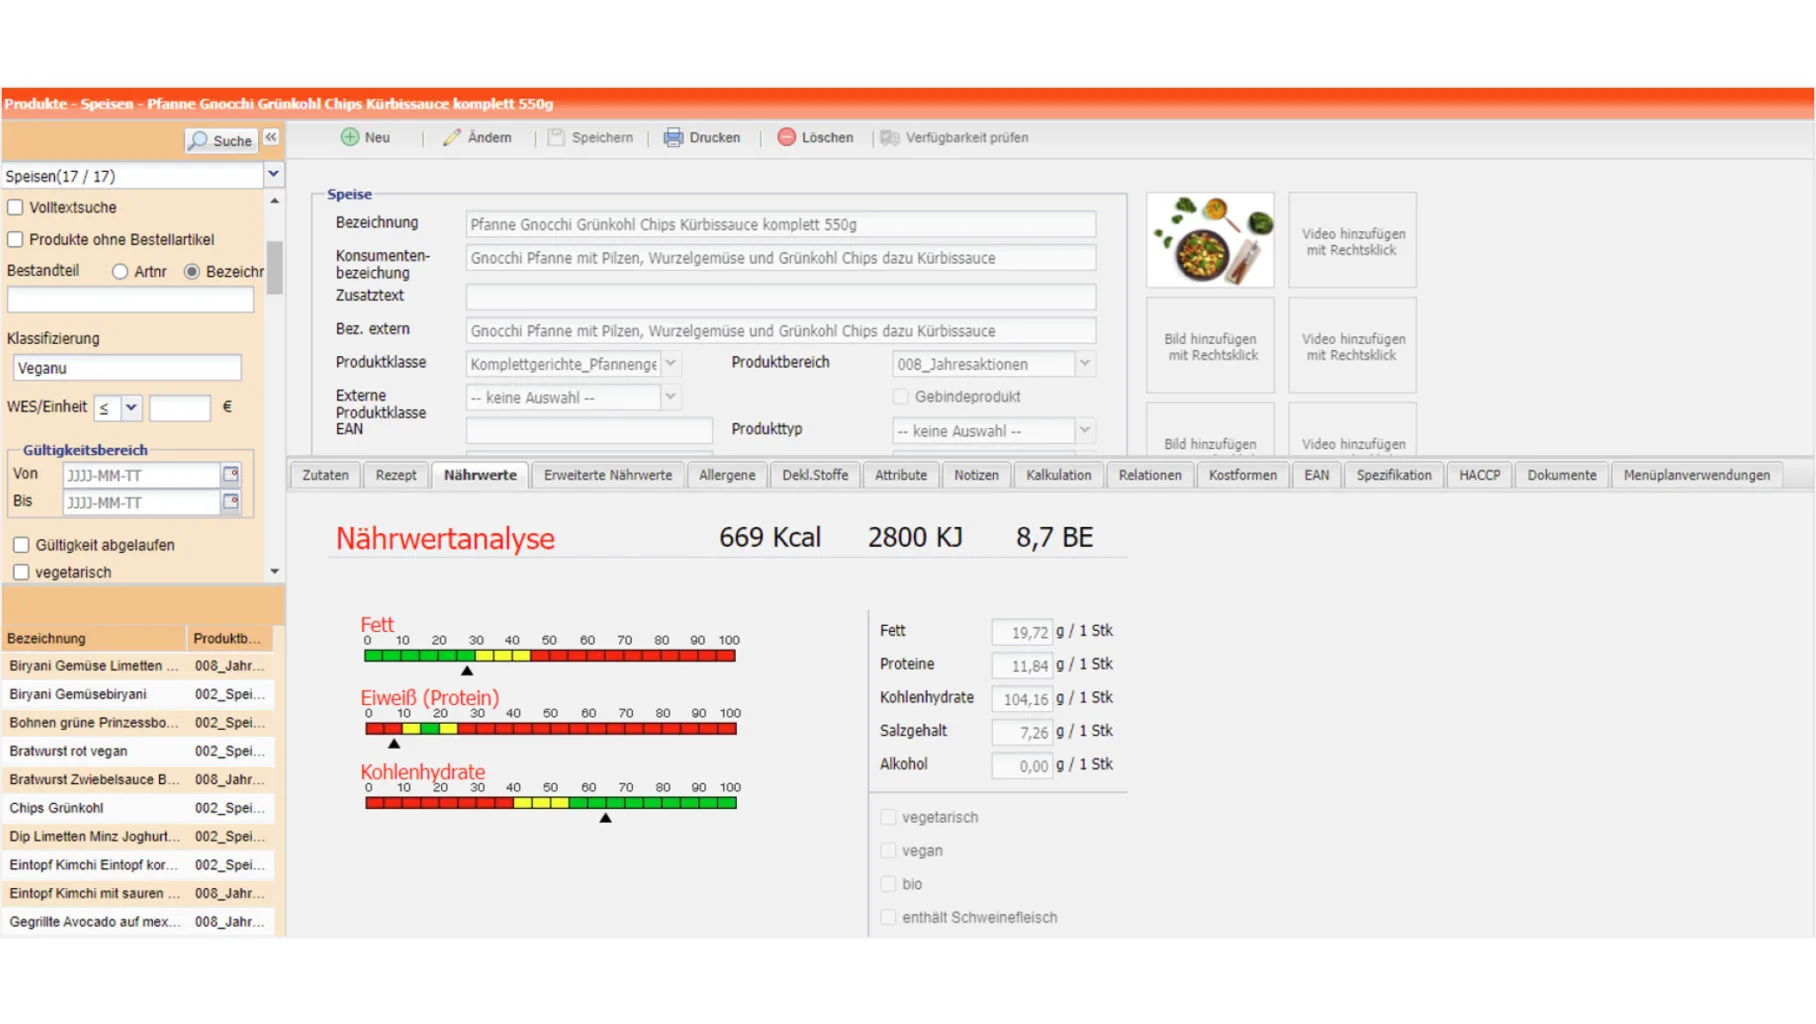Open the Bis date calendar picker
Image resolution: width=1816 pixels, height=1024 pixels.
231,501
